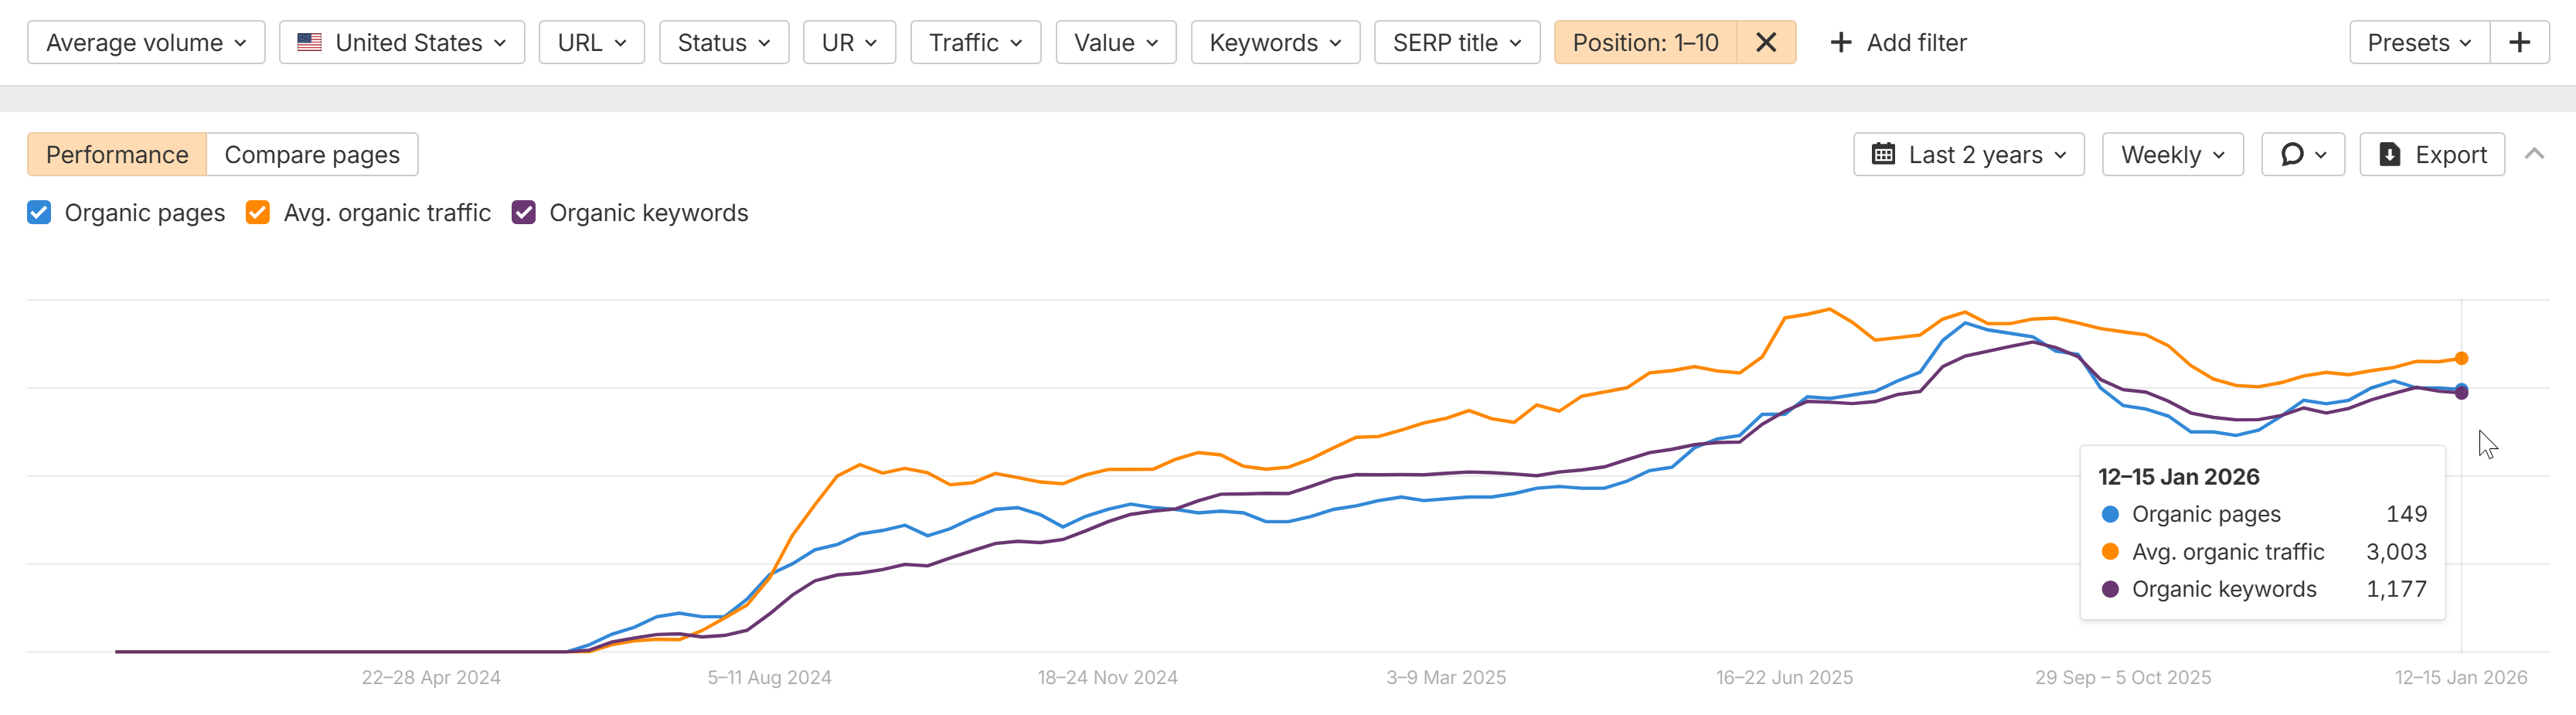
Task: Click the orange traffic data point marker
Action: click(2461, 359)
